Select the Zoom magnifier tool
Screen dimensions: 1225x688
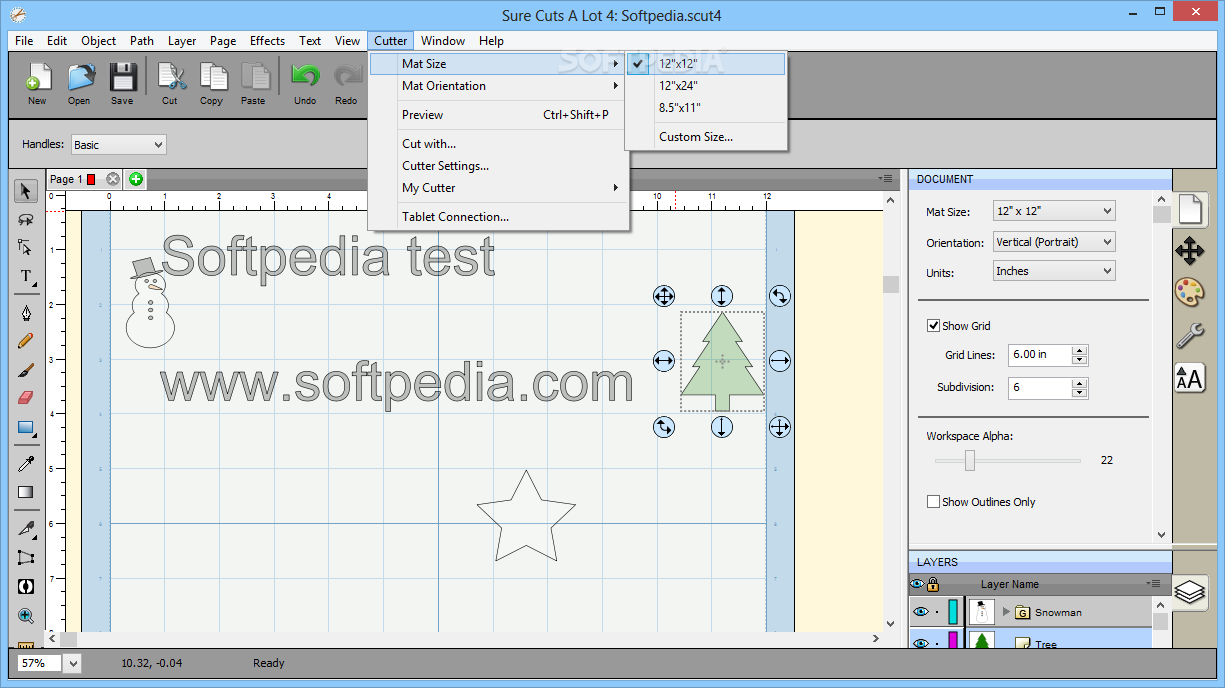point(26,616)
